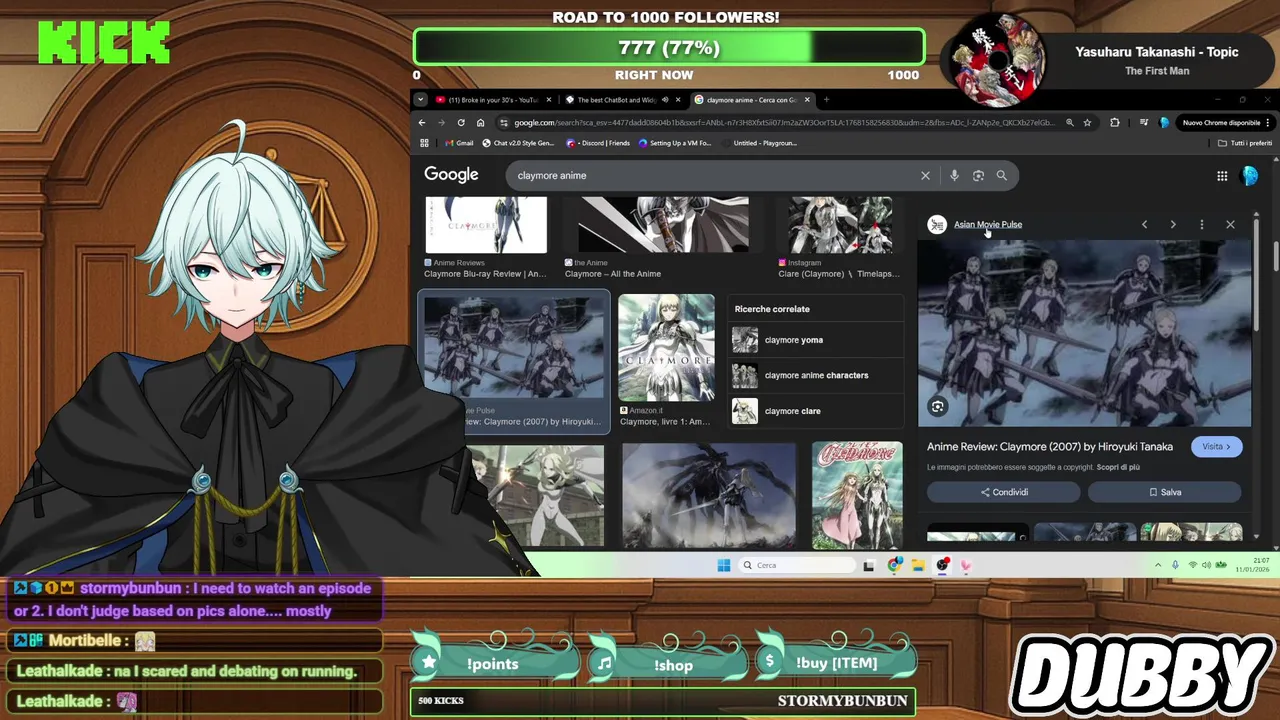This screenshot has height=720, width=1280.
Task: Open the Amazon.it Claymore livre thumbnail
Action: (666, 347)
